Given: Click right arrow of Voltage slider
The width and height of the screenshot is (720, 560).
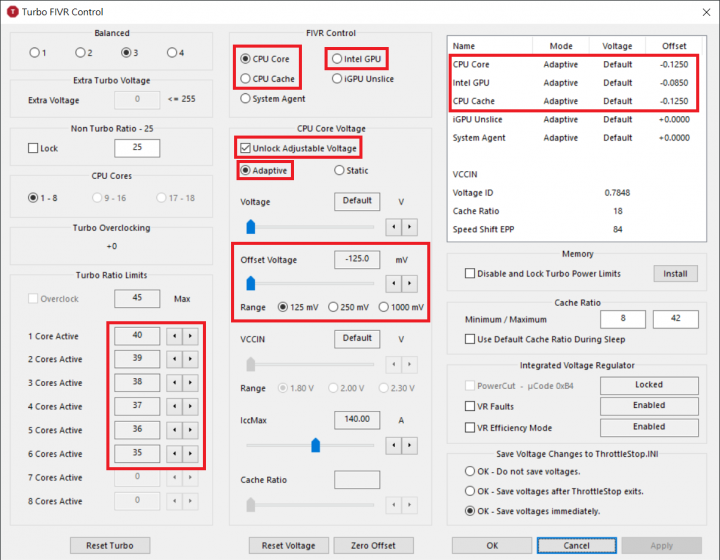Looking at the screenshot, I should point(410,227).
